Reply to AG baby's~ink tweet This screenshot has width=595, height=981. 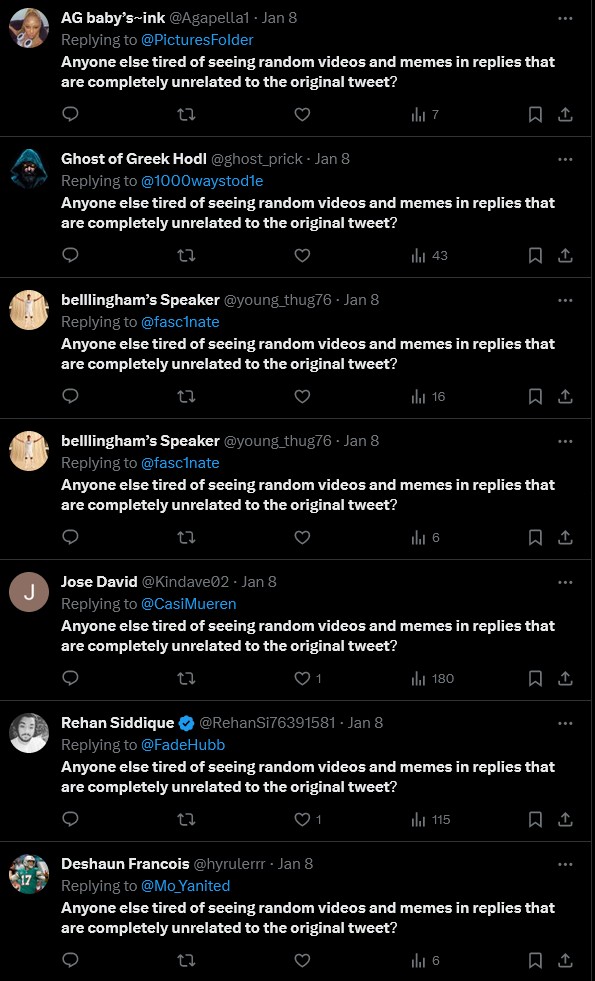[x=71, y=114]
